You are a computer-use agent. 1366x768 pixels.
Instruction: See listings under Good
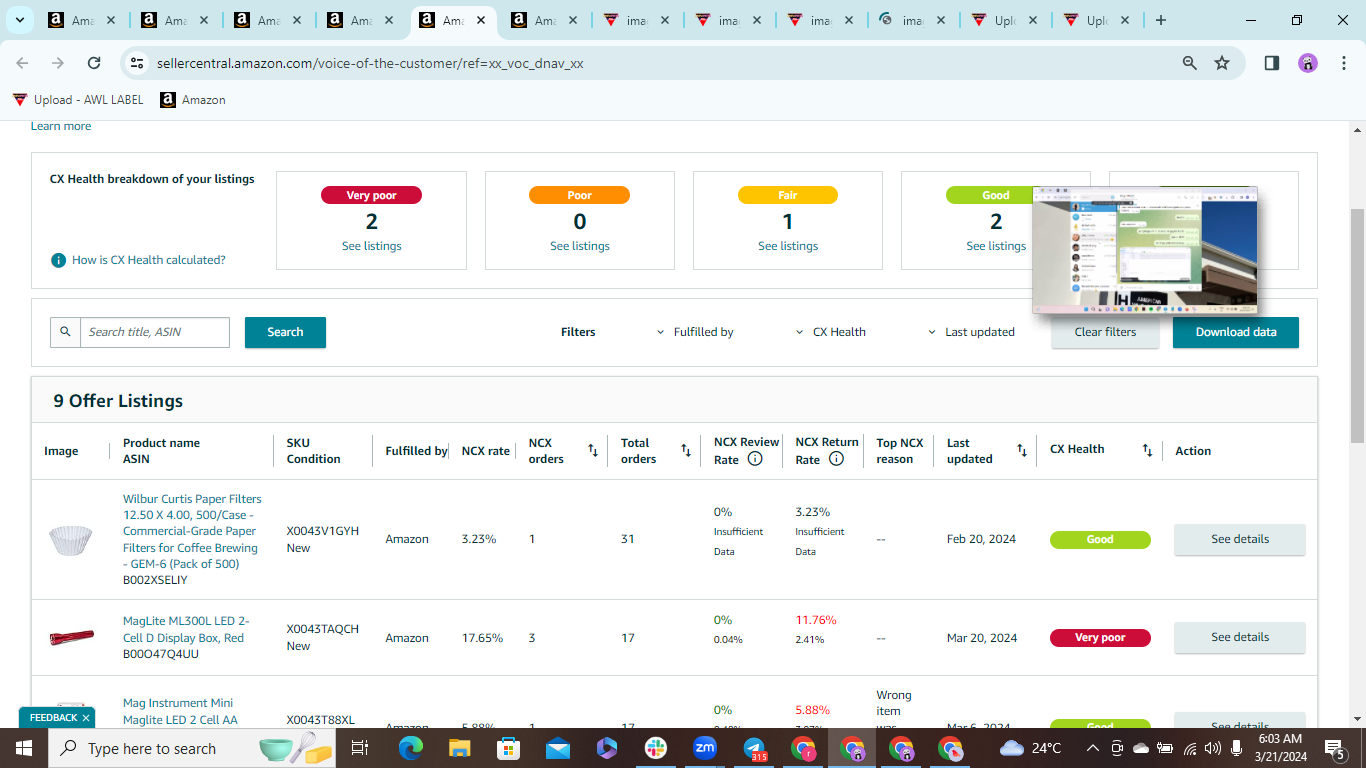coord(996,246)
